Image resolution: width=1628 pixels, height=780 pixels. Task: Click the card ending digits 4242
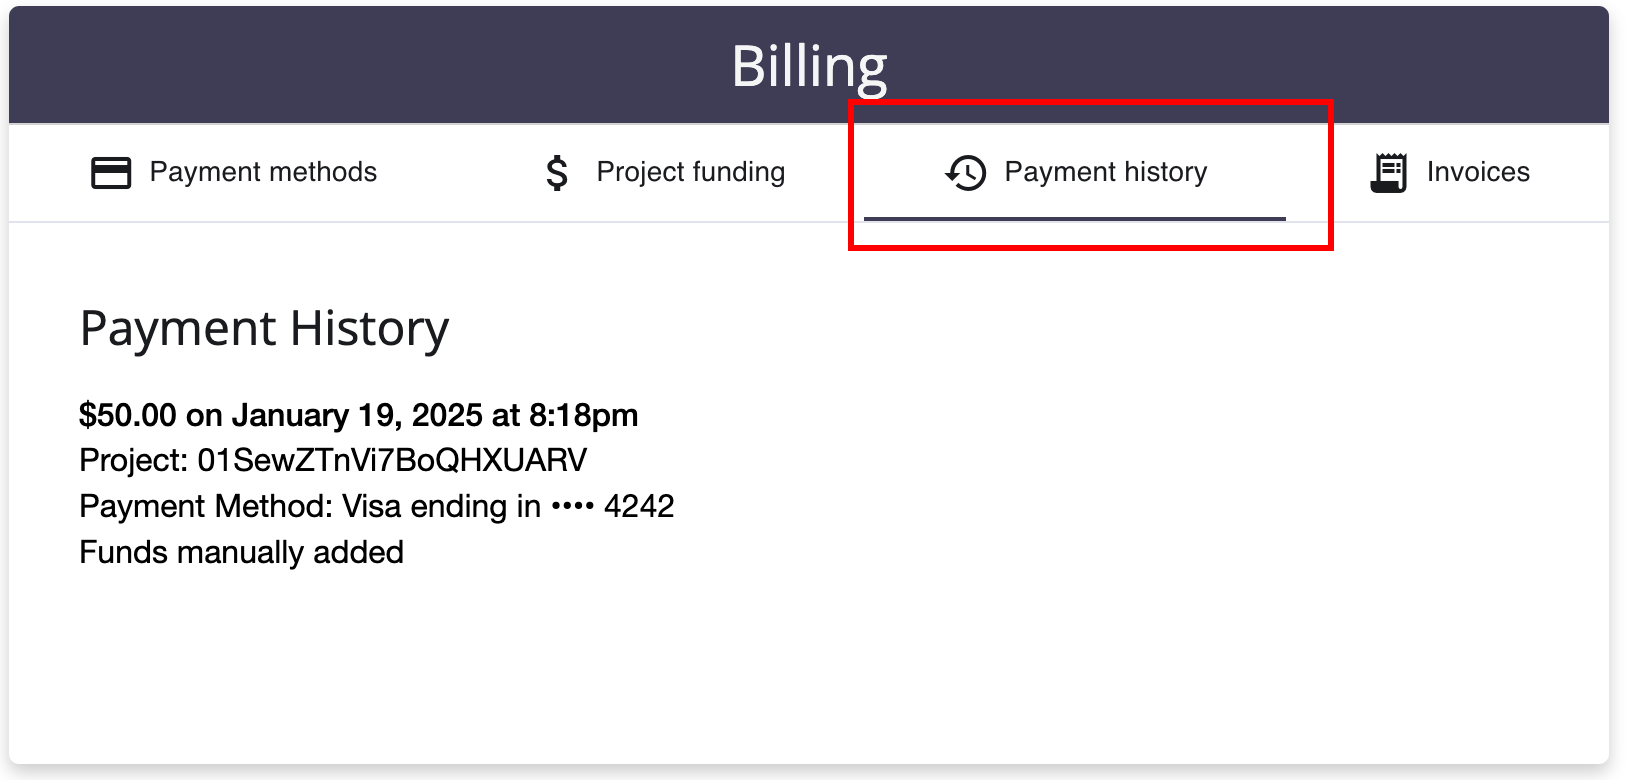coord(639,506)
